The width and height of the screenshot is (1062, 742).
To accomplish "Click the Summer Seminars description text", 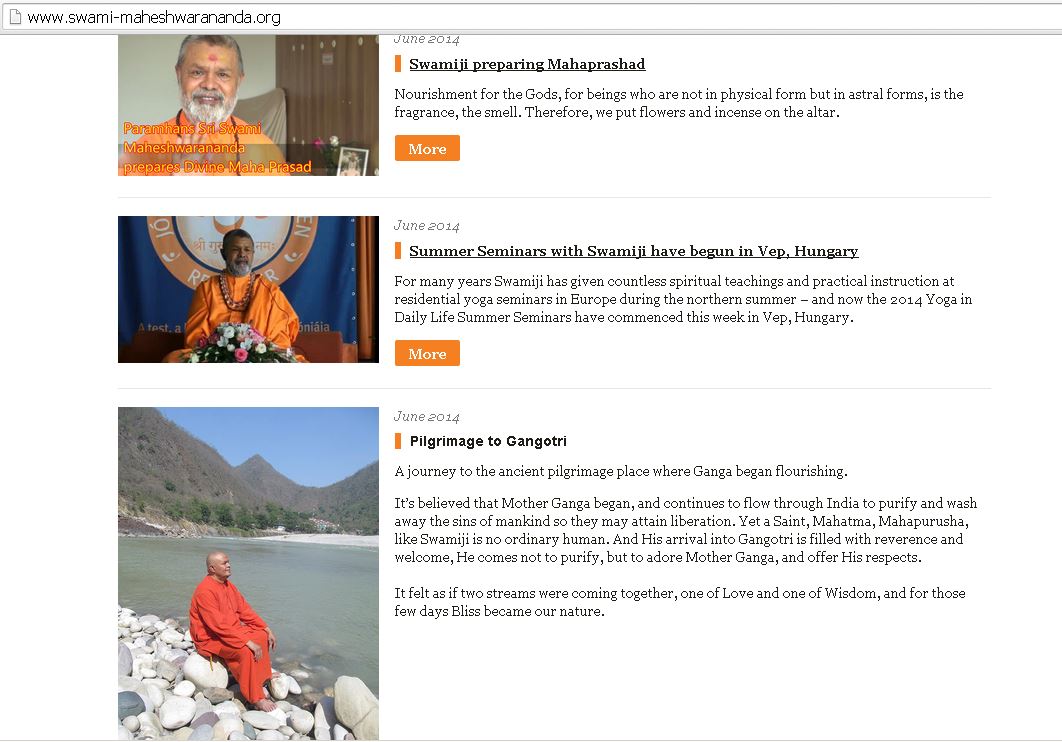I will tap(683, 299).
